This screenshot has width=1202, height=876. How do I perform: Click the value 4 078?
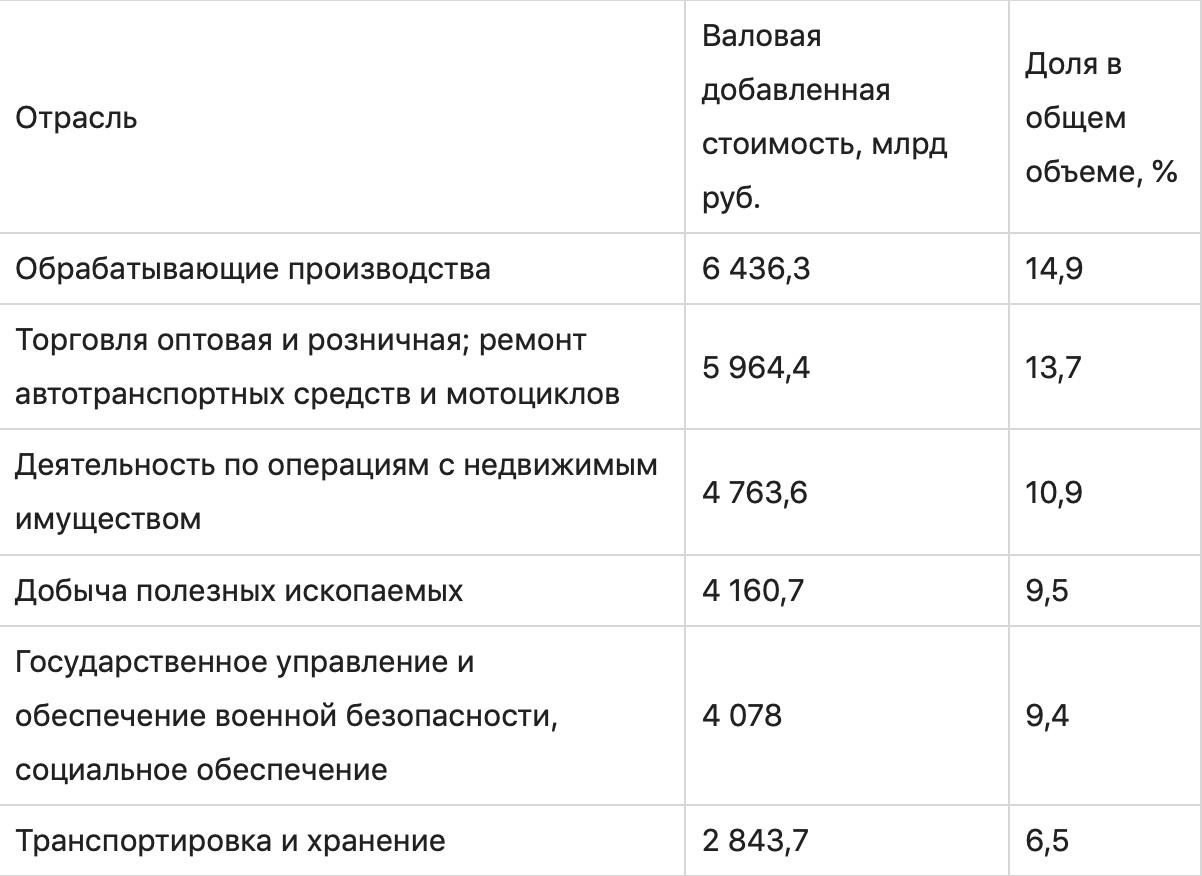click(741, 716)
